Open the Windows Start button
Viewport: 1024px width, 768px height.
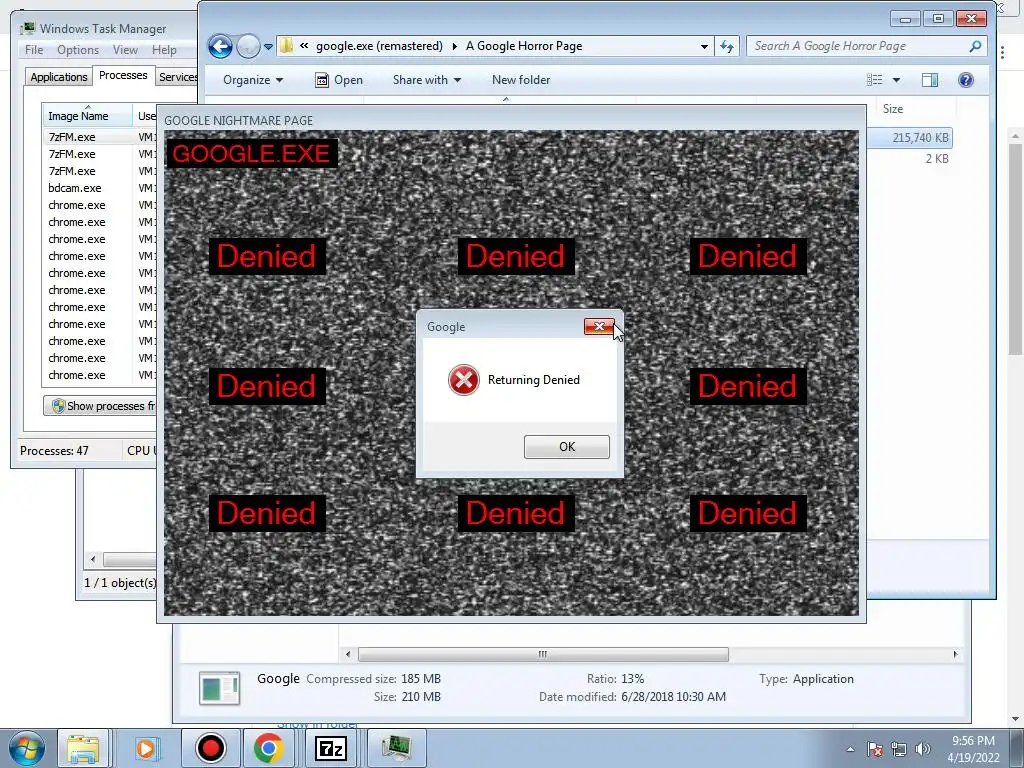coord(26,748)
